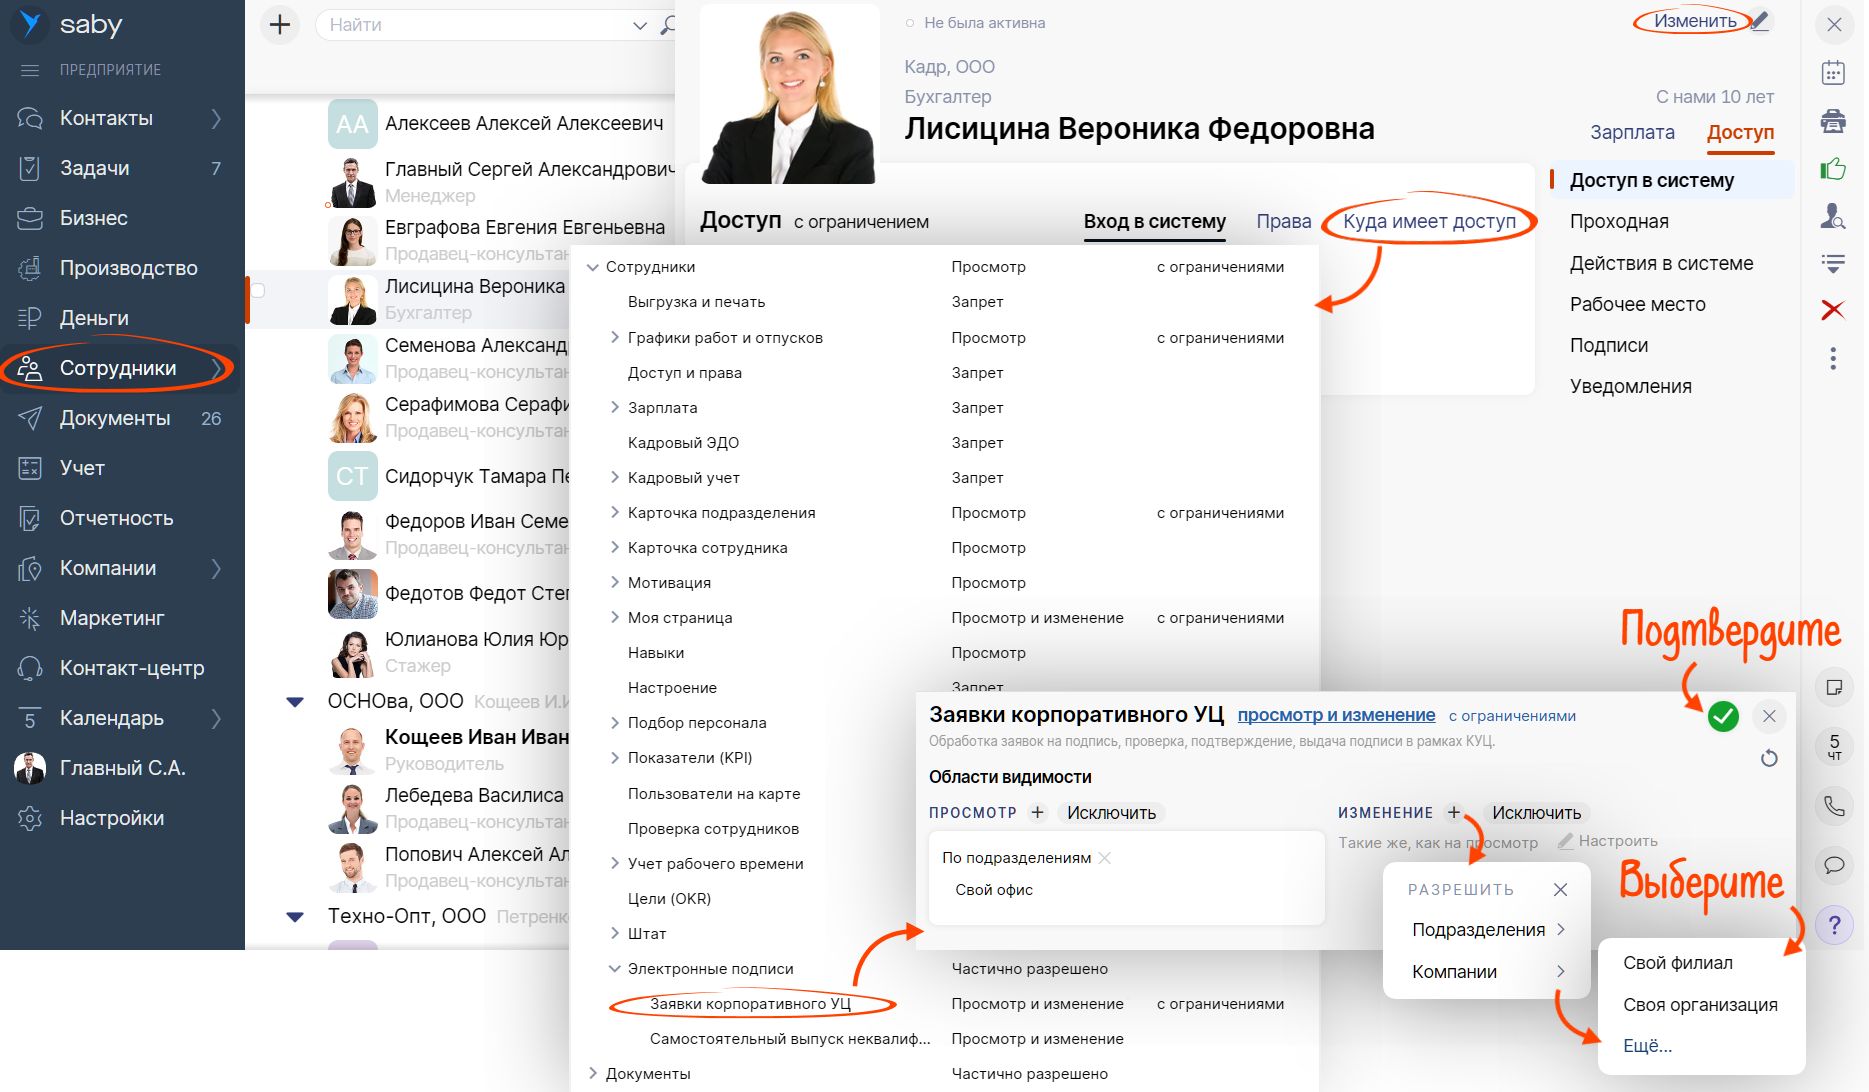Open Задачи section in sidebar

pos(94,168)
